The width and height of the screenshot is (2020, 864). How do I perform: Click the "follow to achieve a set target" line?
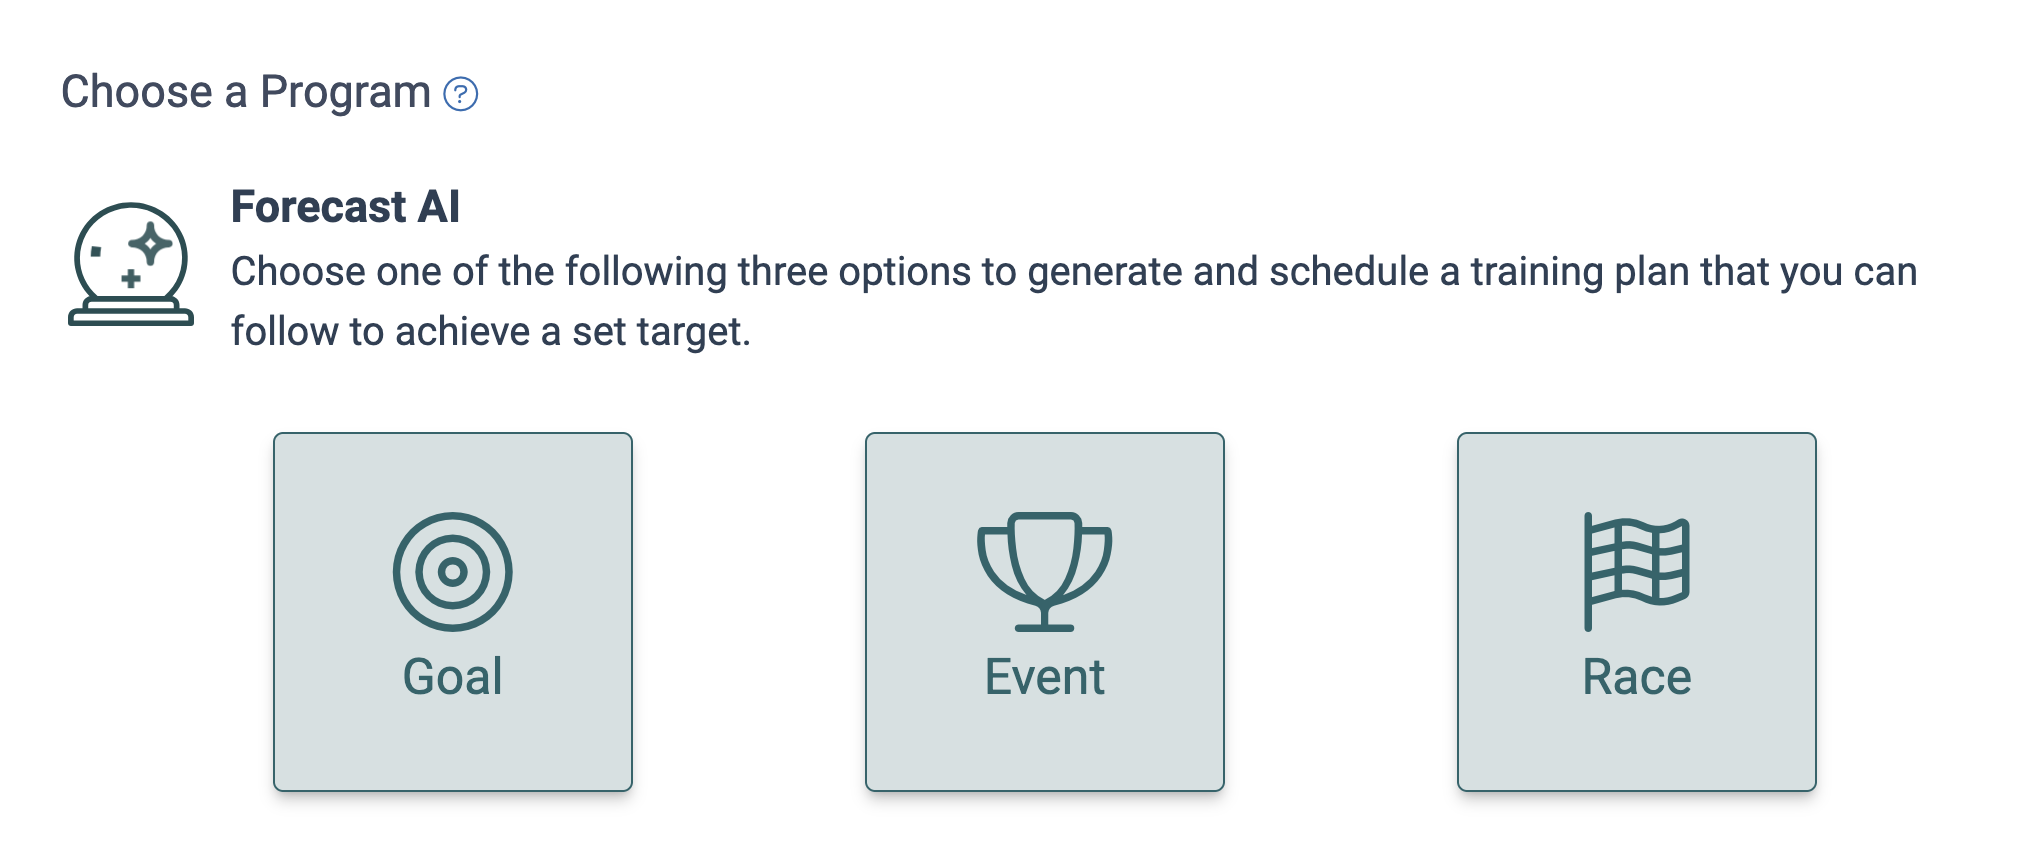pos(490,332)
